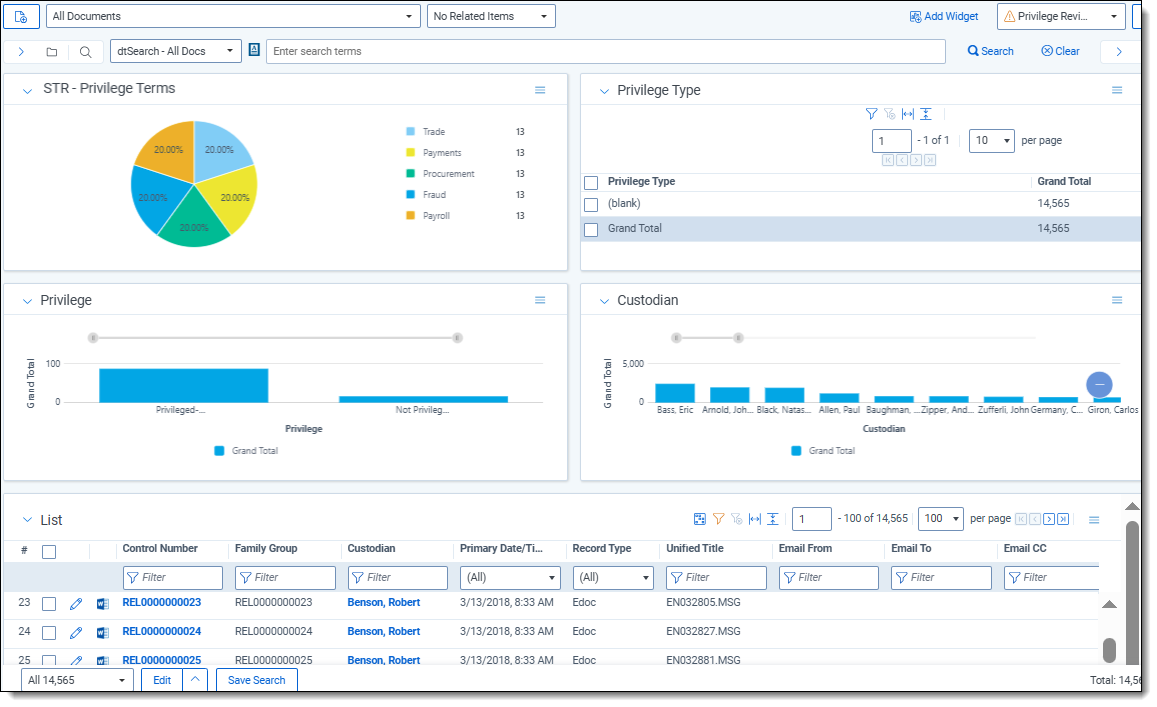The image size is (1157, 707).
Task: Check the (blank) row checkbox in Privilege Type
Action: (591, 204)
